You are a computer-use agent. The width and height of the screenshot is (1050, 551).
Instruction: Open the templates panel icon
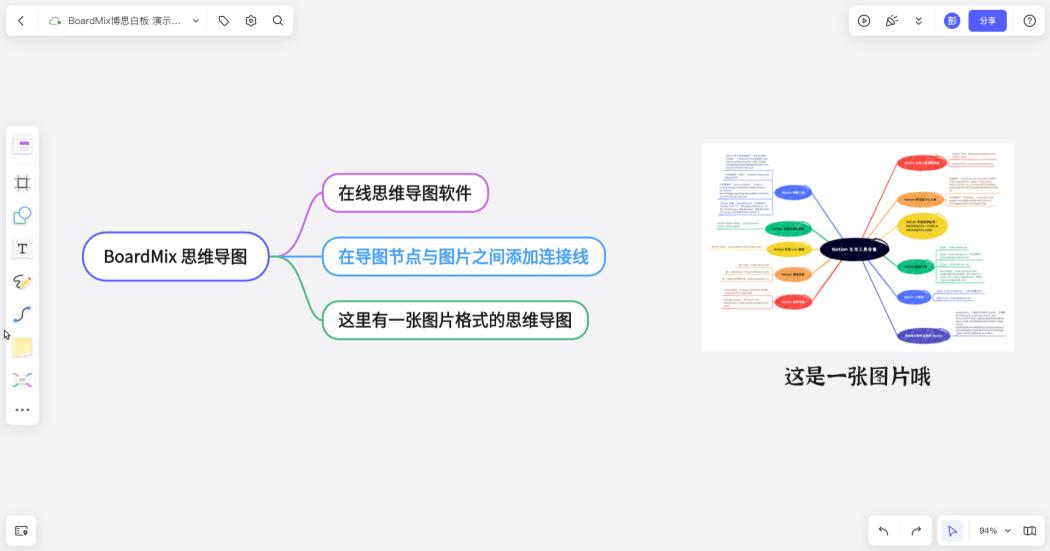point(22,146)
